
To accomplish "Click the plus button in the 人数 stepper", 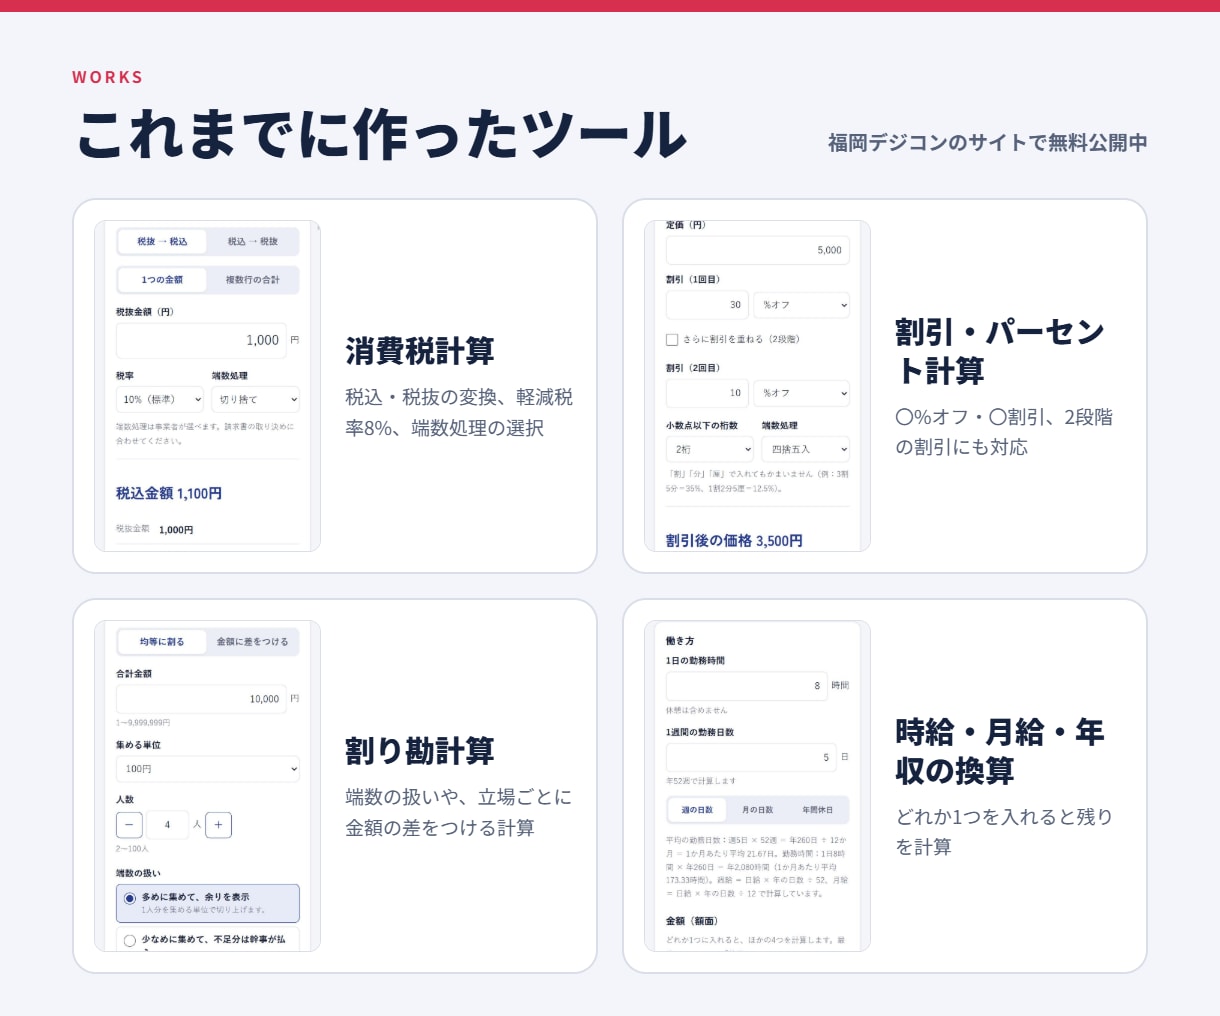I will click(x=219, y=825).
